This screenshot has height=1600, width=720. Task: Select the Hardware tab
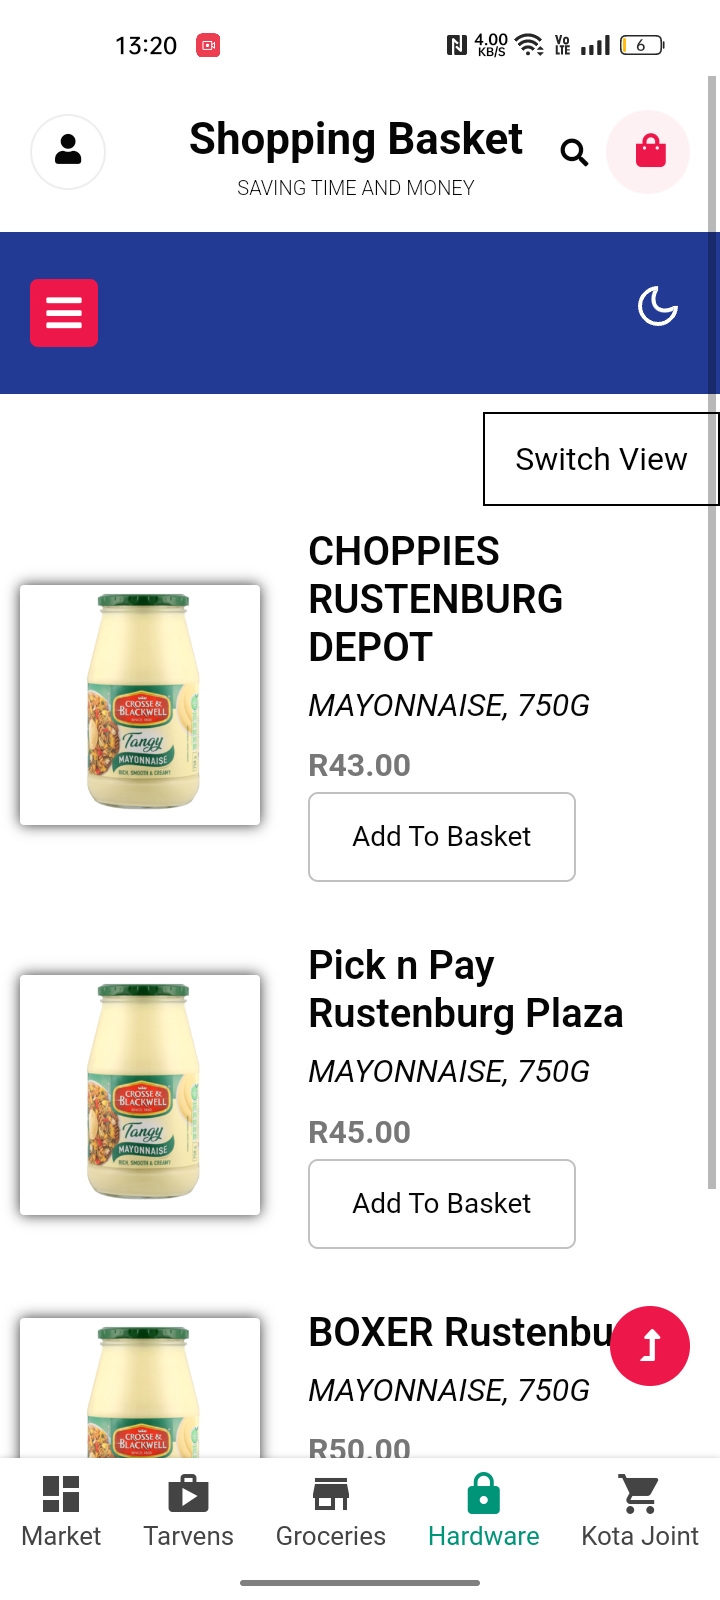483,1510
